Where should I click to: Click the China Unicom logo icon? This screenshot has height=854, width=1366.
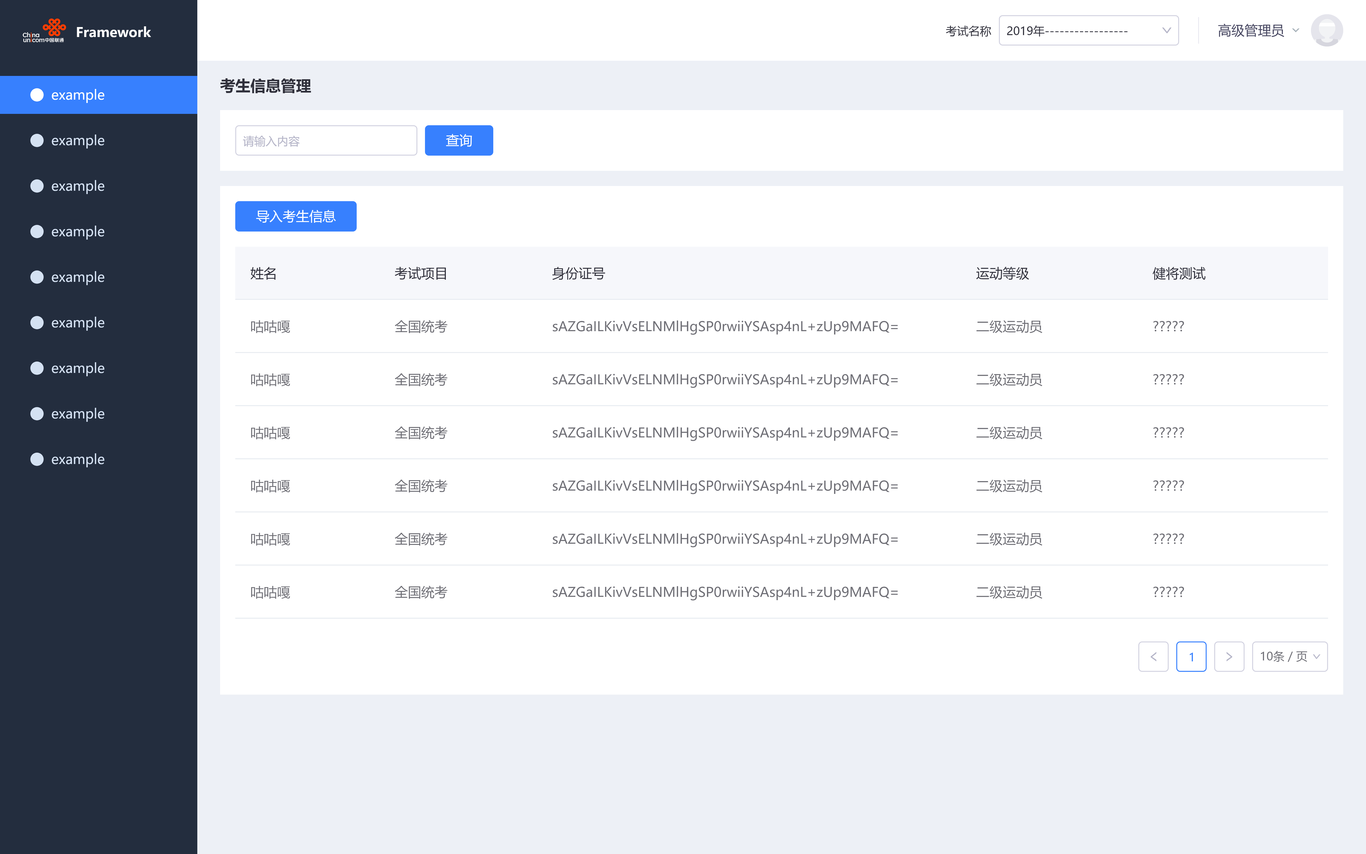pyautogui.click(x=44, y=31)
